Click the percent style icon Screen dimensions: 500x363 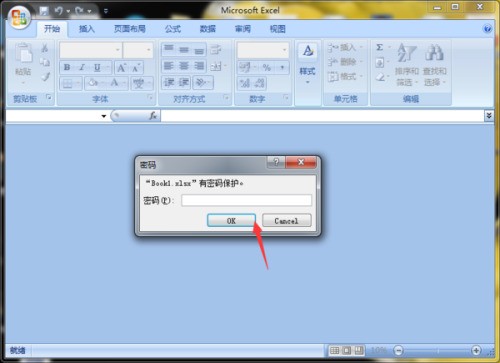tap(266, 68)
